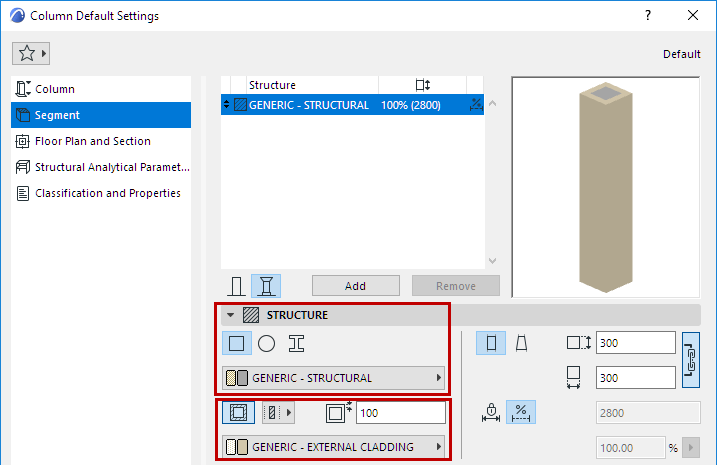Open the veneer type flyout
This screenshot has height=465, width=717.
(278, 412)
